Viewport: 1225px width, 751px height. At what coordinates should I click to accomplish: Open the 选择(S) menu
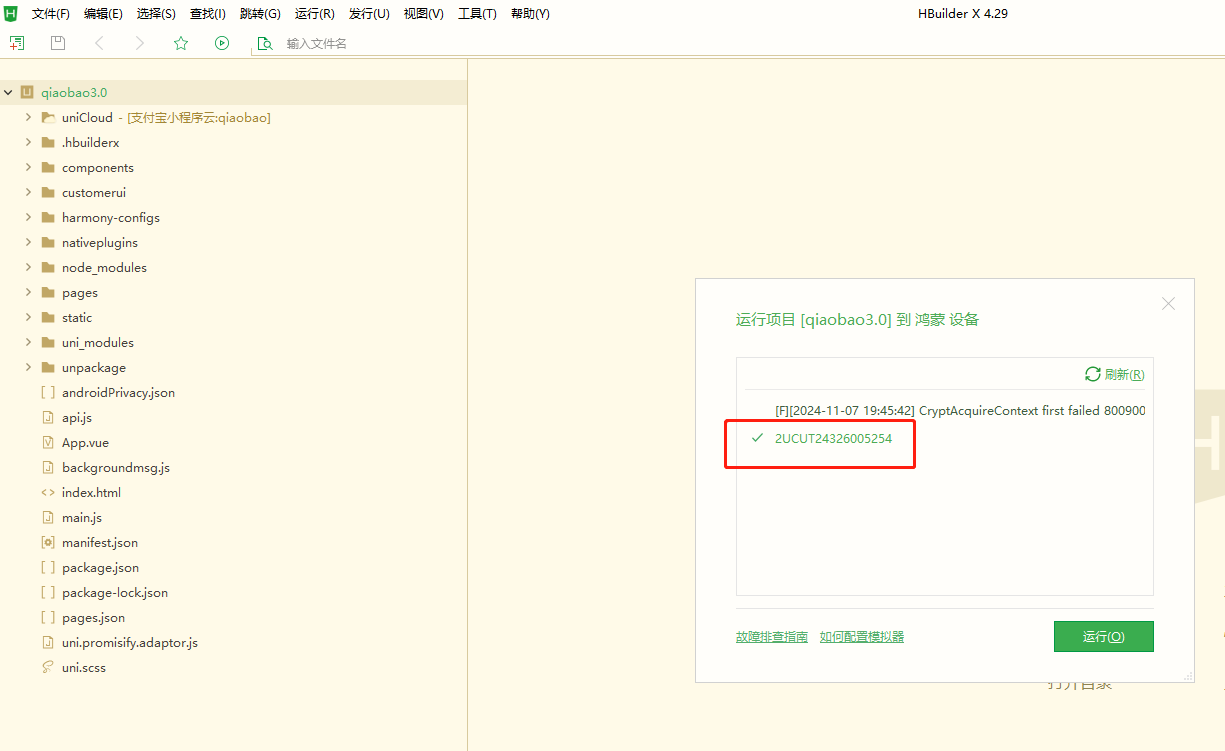tap(156, 14)
